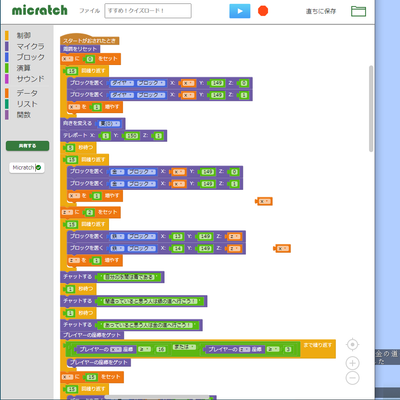Zoom out with the minus circle icon
The image size is (400, 400).
point(352,378)
